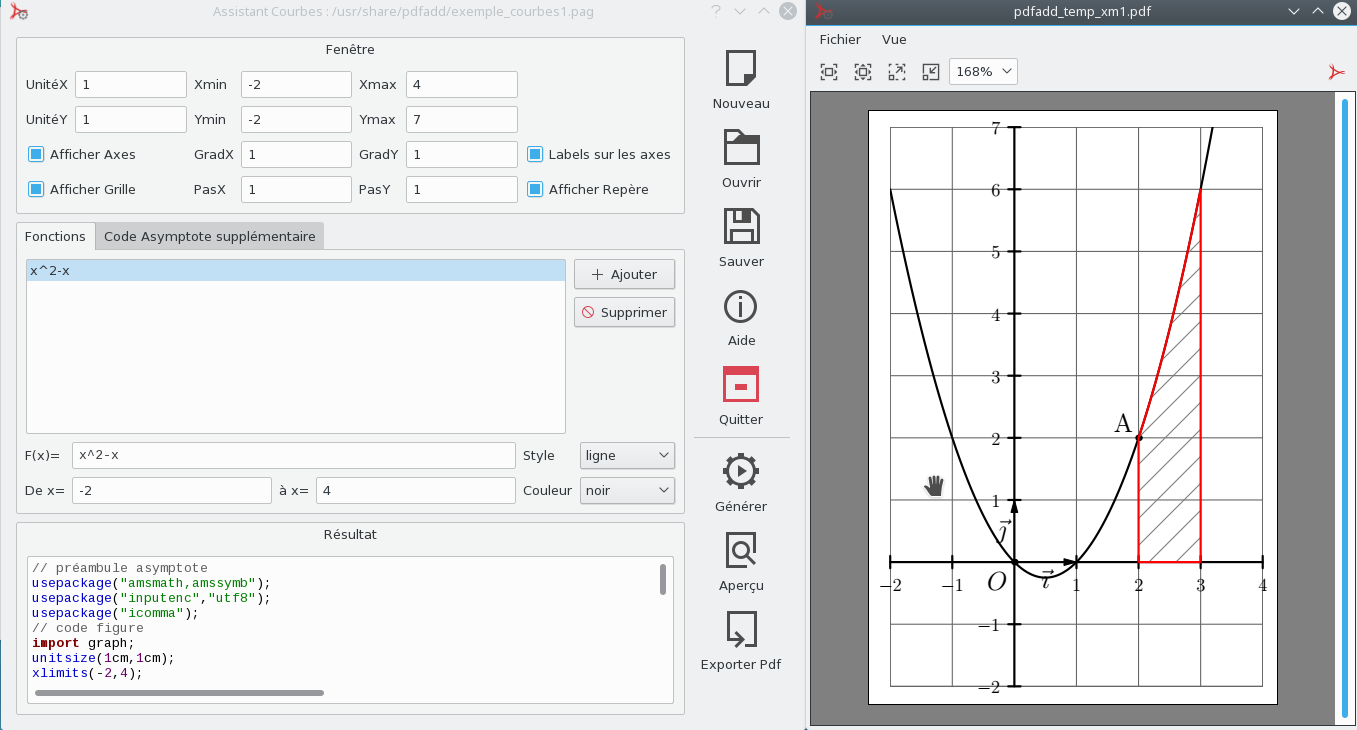Image resolution: width=1357 pixels, height=730 pixels.
Task: Switch to Code Asymptote supplémentaire tab
Action: pos(209,237)
